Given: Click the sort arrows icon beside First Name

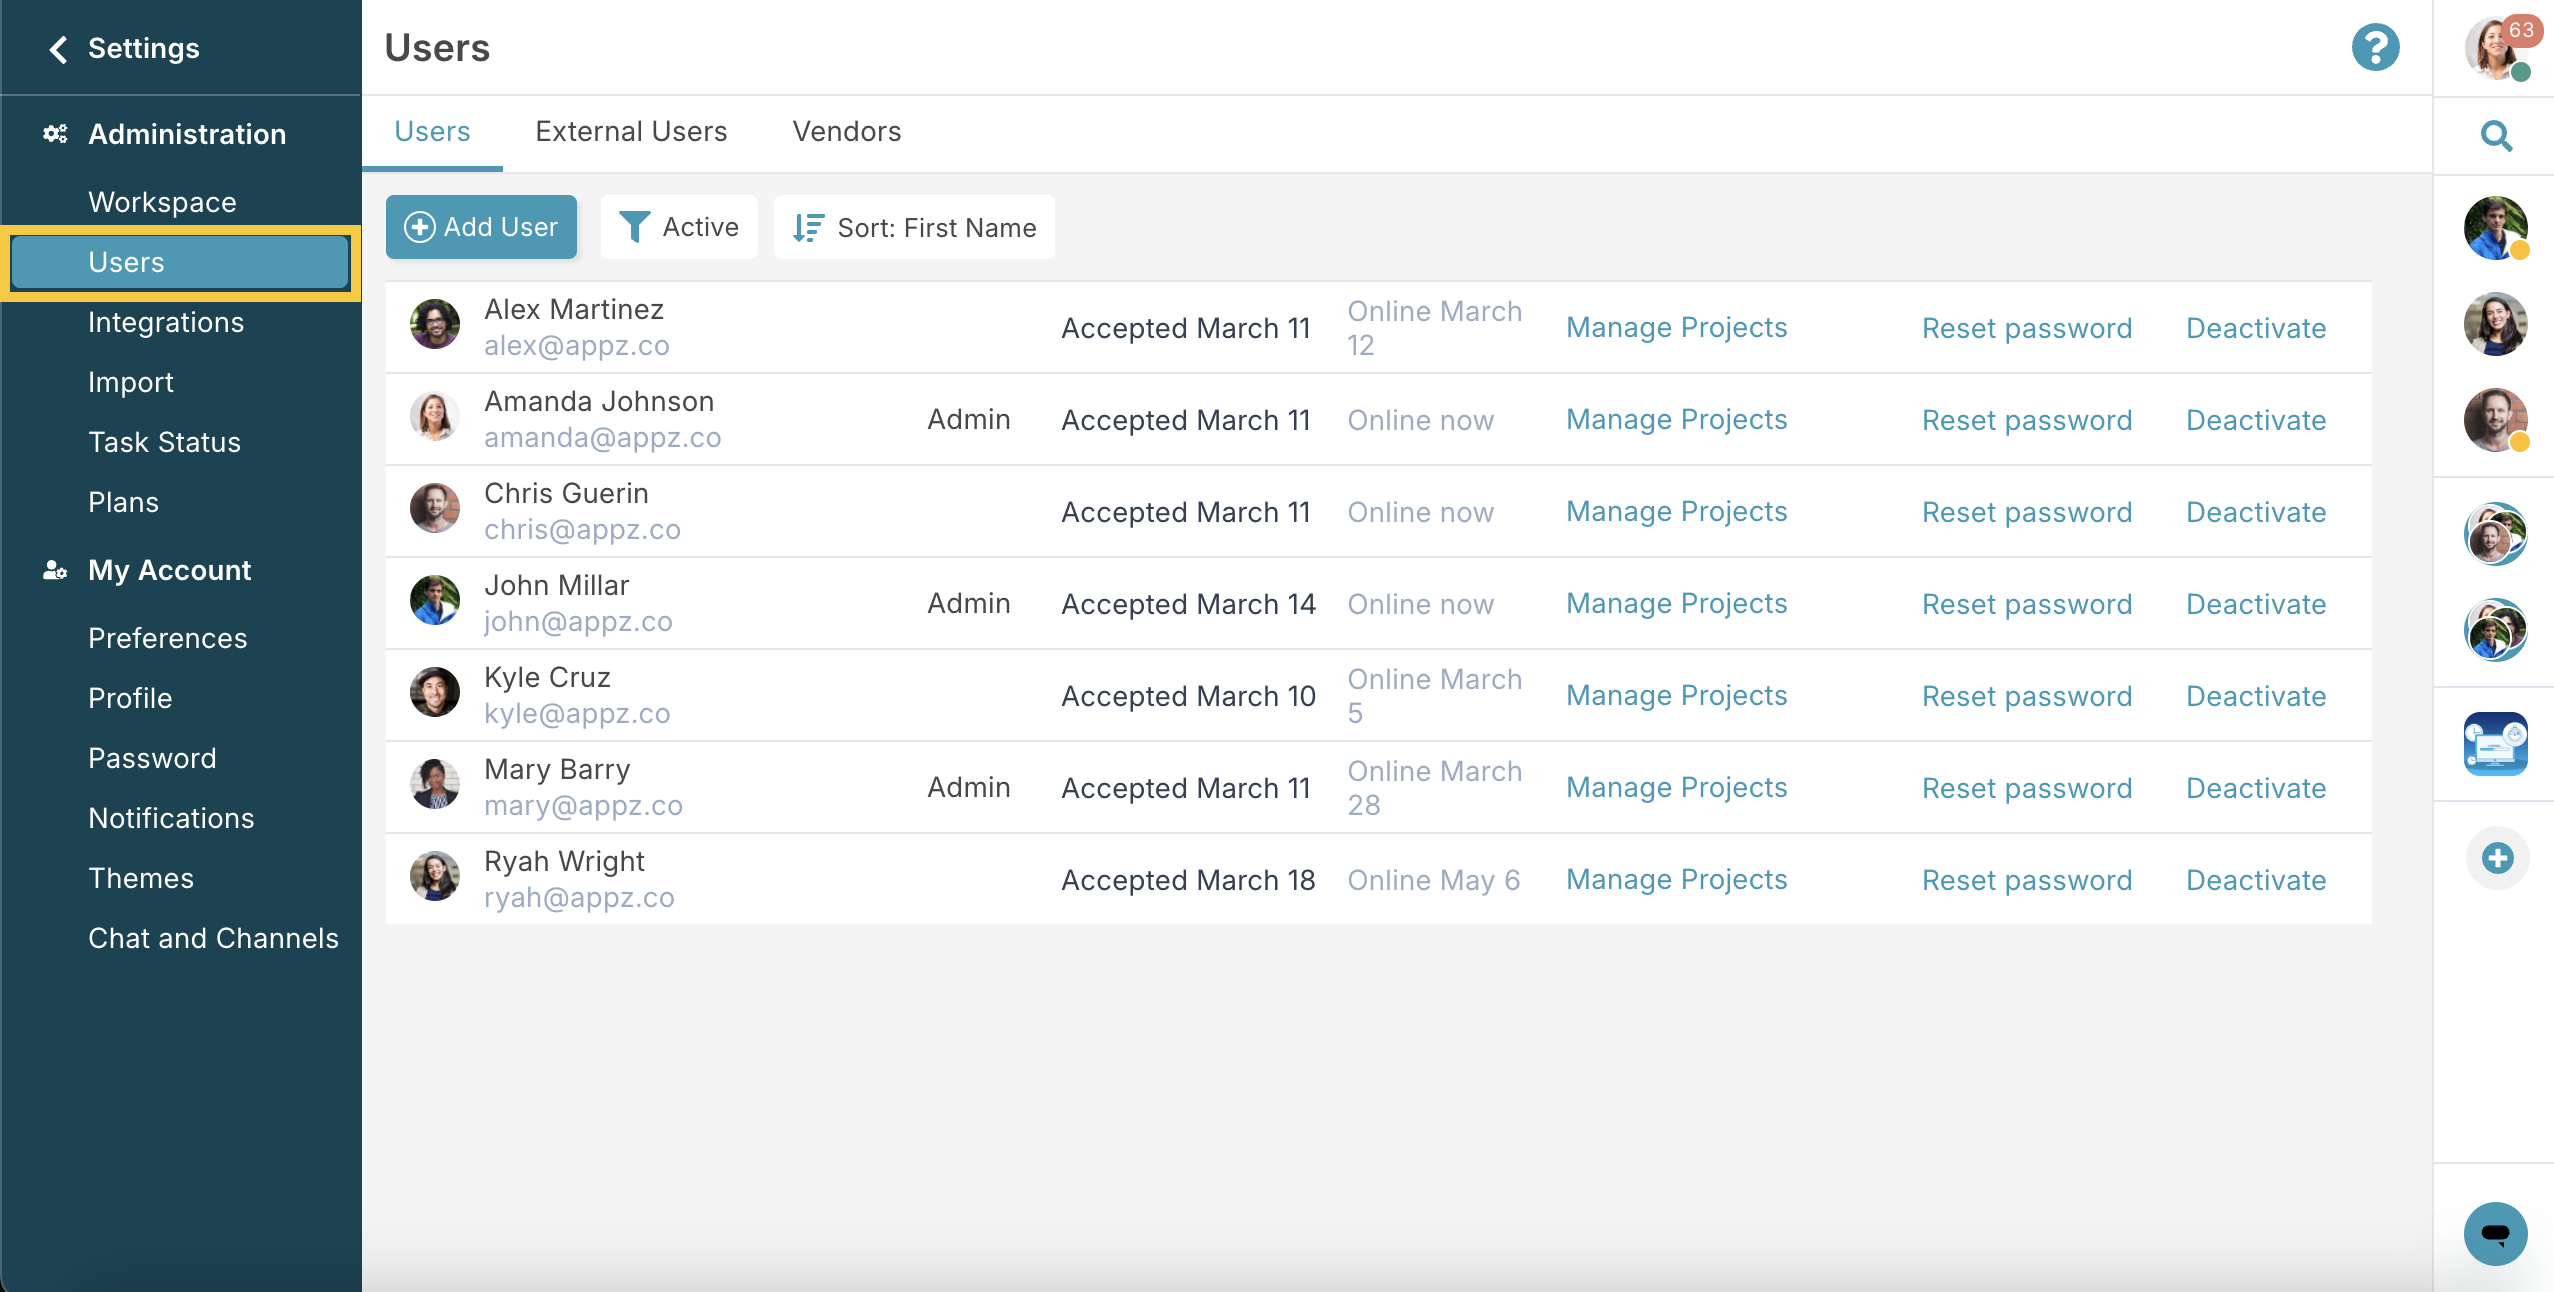Looking at the screenshot, I should (x=807, y=227).
